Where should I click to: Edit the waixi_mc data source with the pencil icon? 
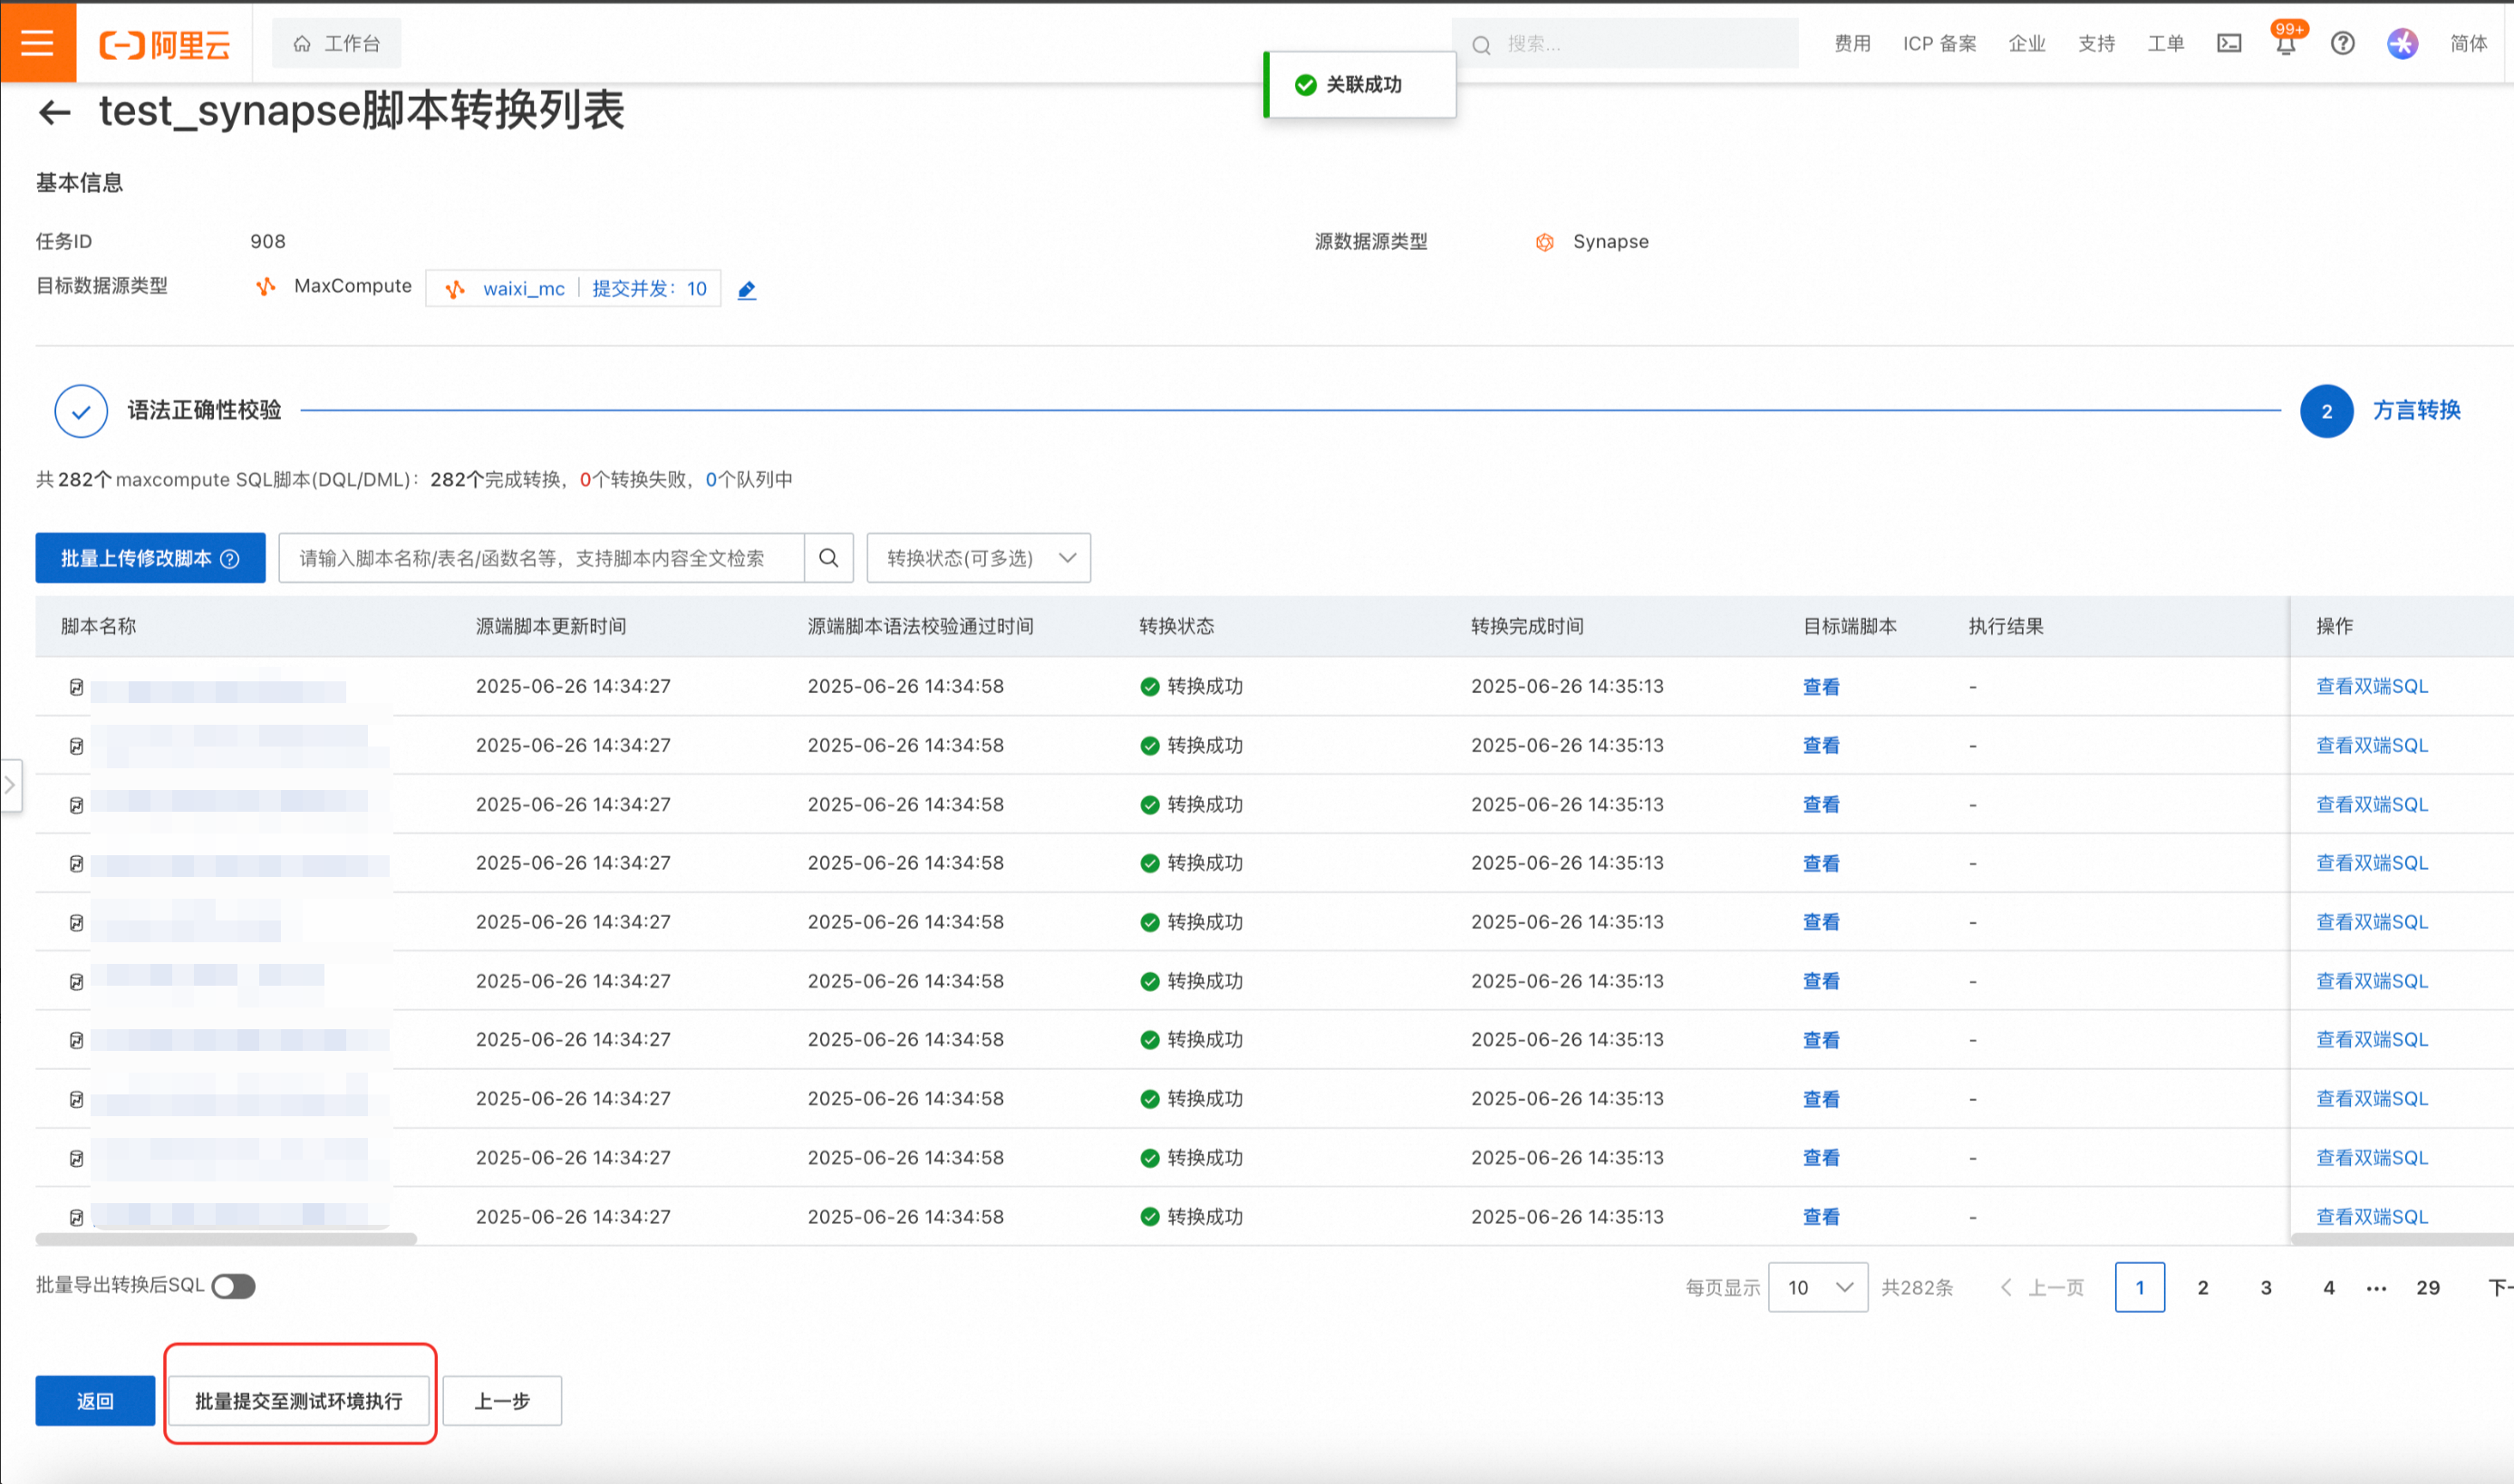747,290
